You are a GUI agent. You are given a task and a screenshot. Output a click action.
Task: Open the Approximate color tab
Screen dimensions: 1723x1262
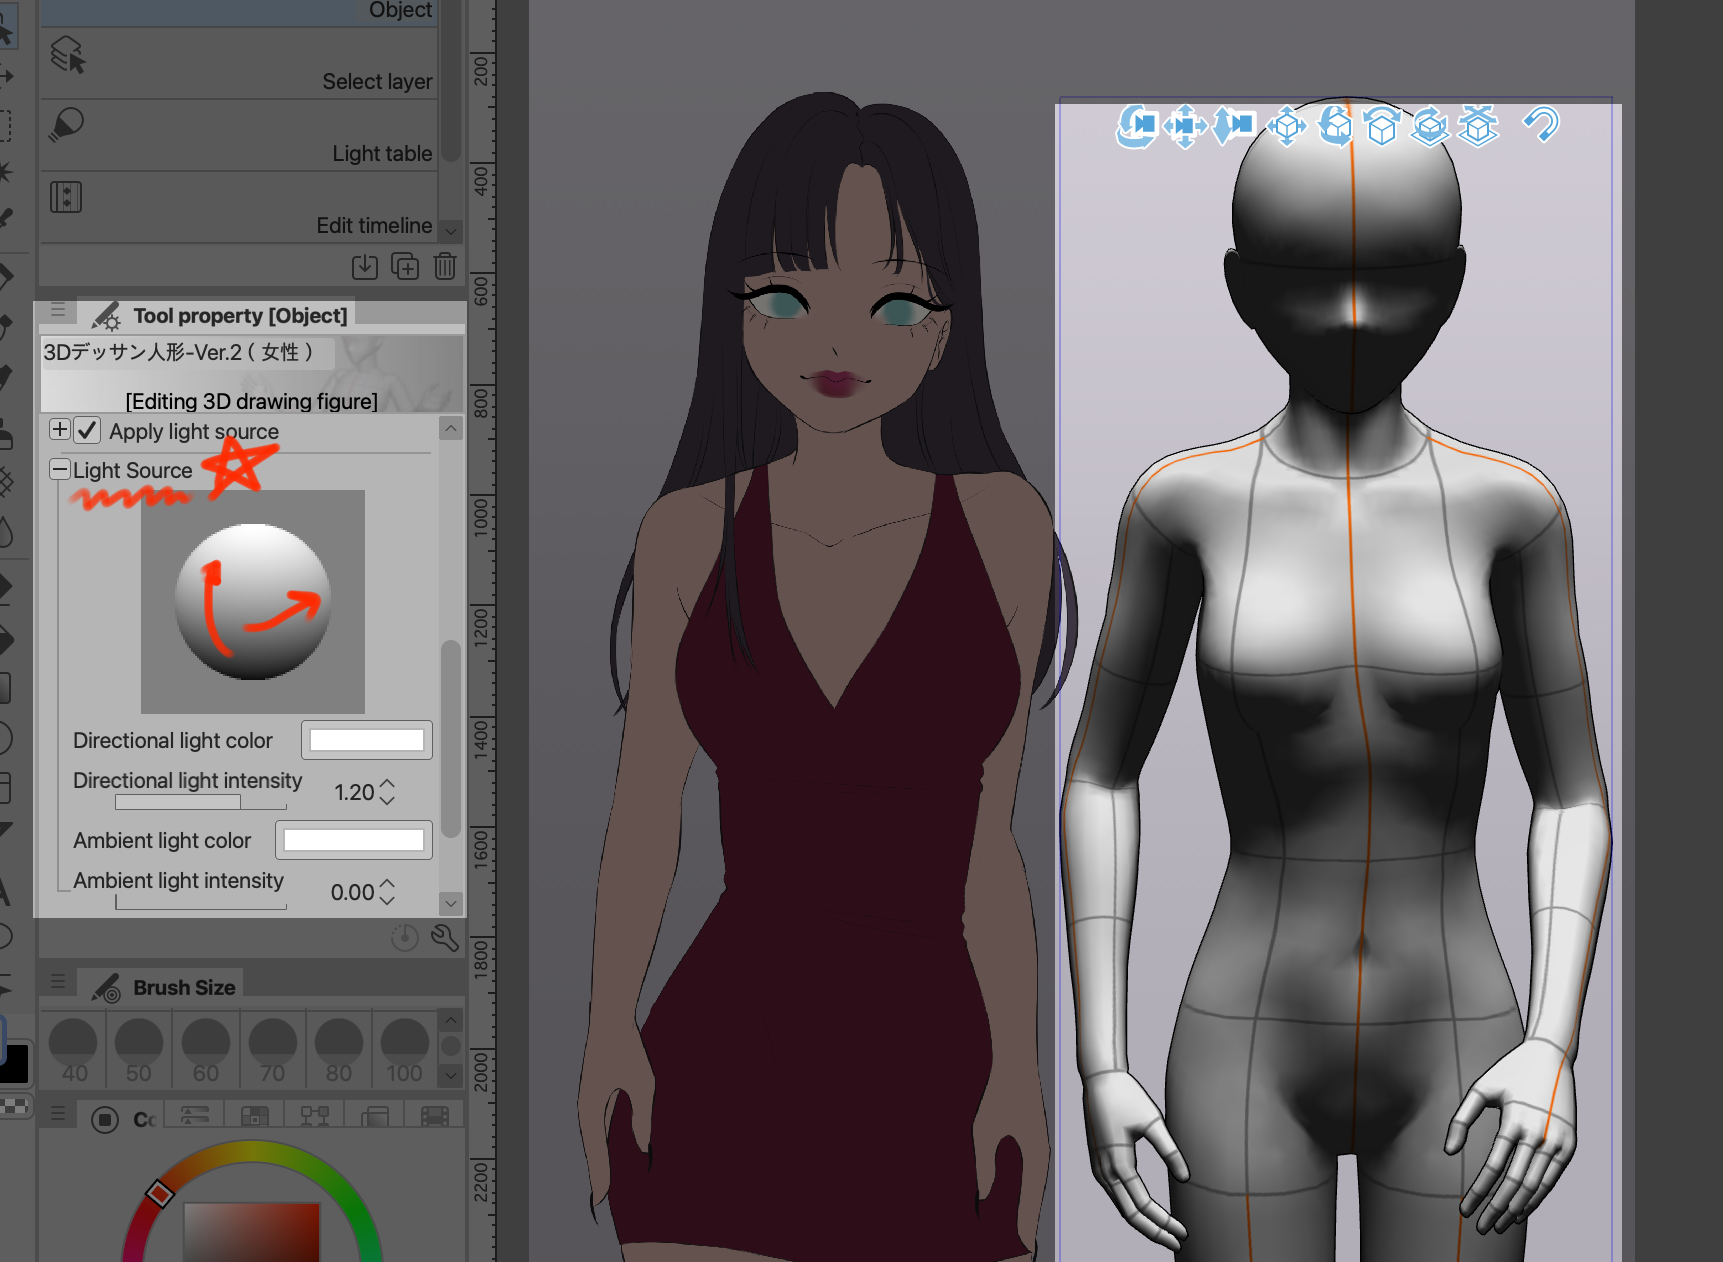tap(375, 1116)
